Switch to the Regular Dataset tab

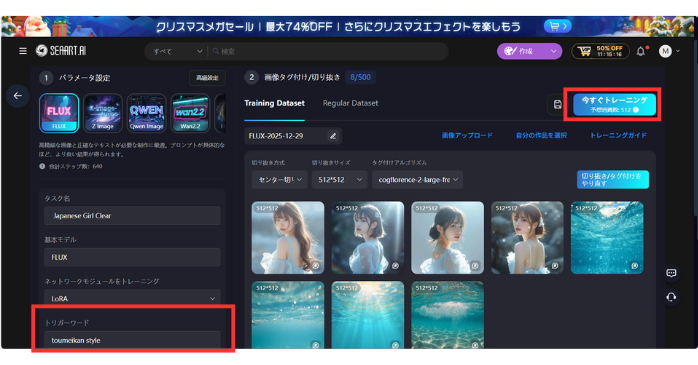(x=350, y=103)
